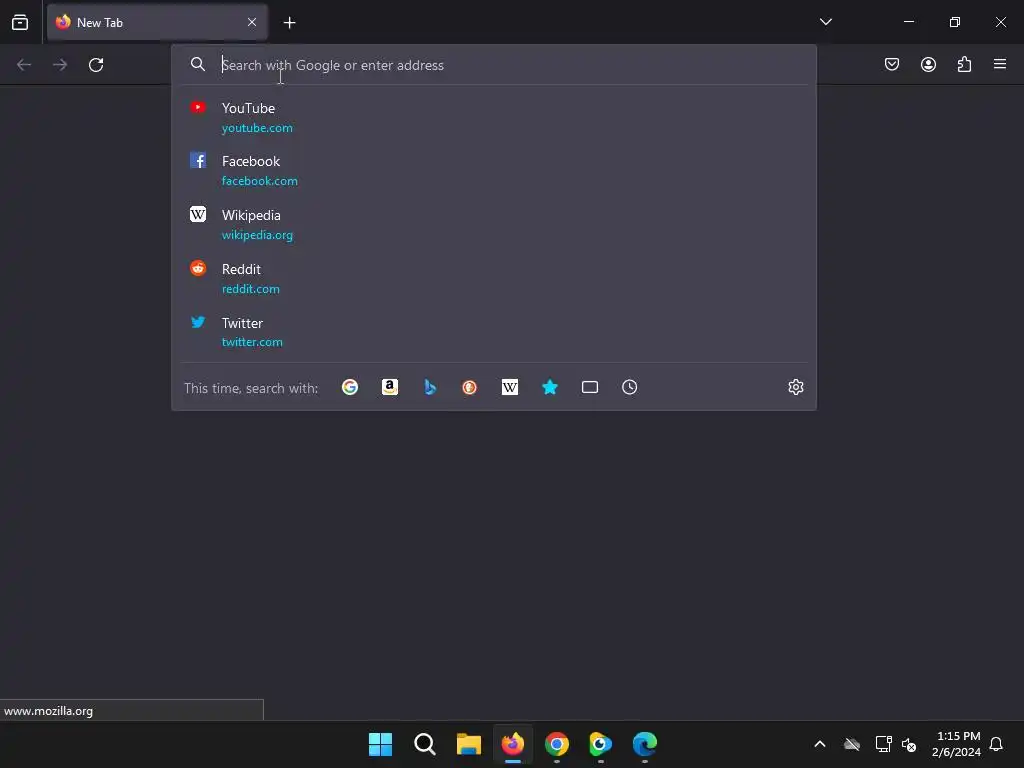Click the Twitter bird favicon

click(198, 322)
